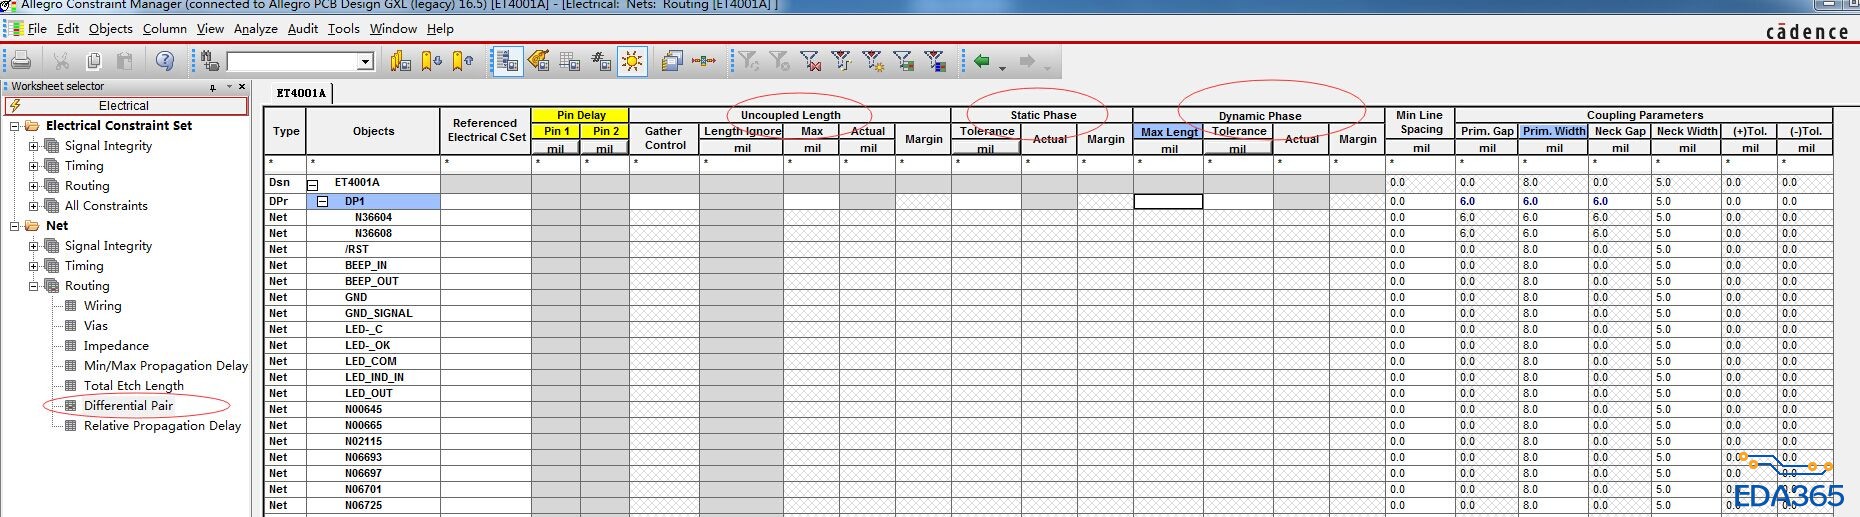Click the stacked windows icon
Viewport: 1860px width, 517px height.
pyautogui.click(x=672, y=61)
